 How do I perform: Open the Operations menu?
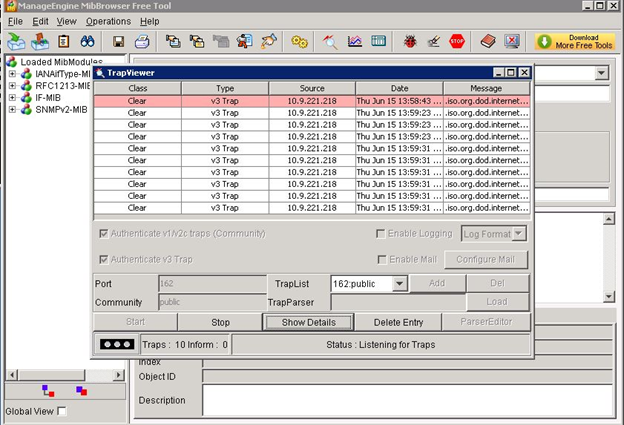[x=108, y=21]
